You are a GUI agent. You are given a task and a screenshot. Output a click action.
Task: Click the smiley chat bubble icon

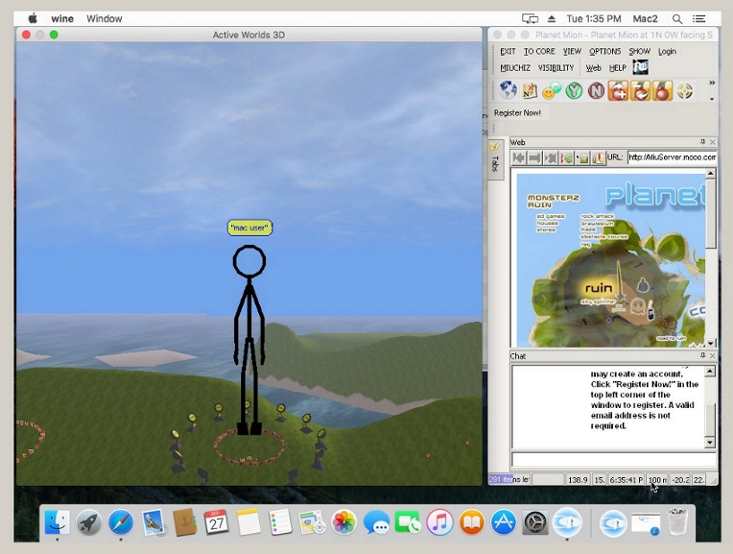click(x=552, y=91)
